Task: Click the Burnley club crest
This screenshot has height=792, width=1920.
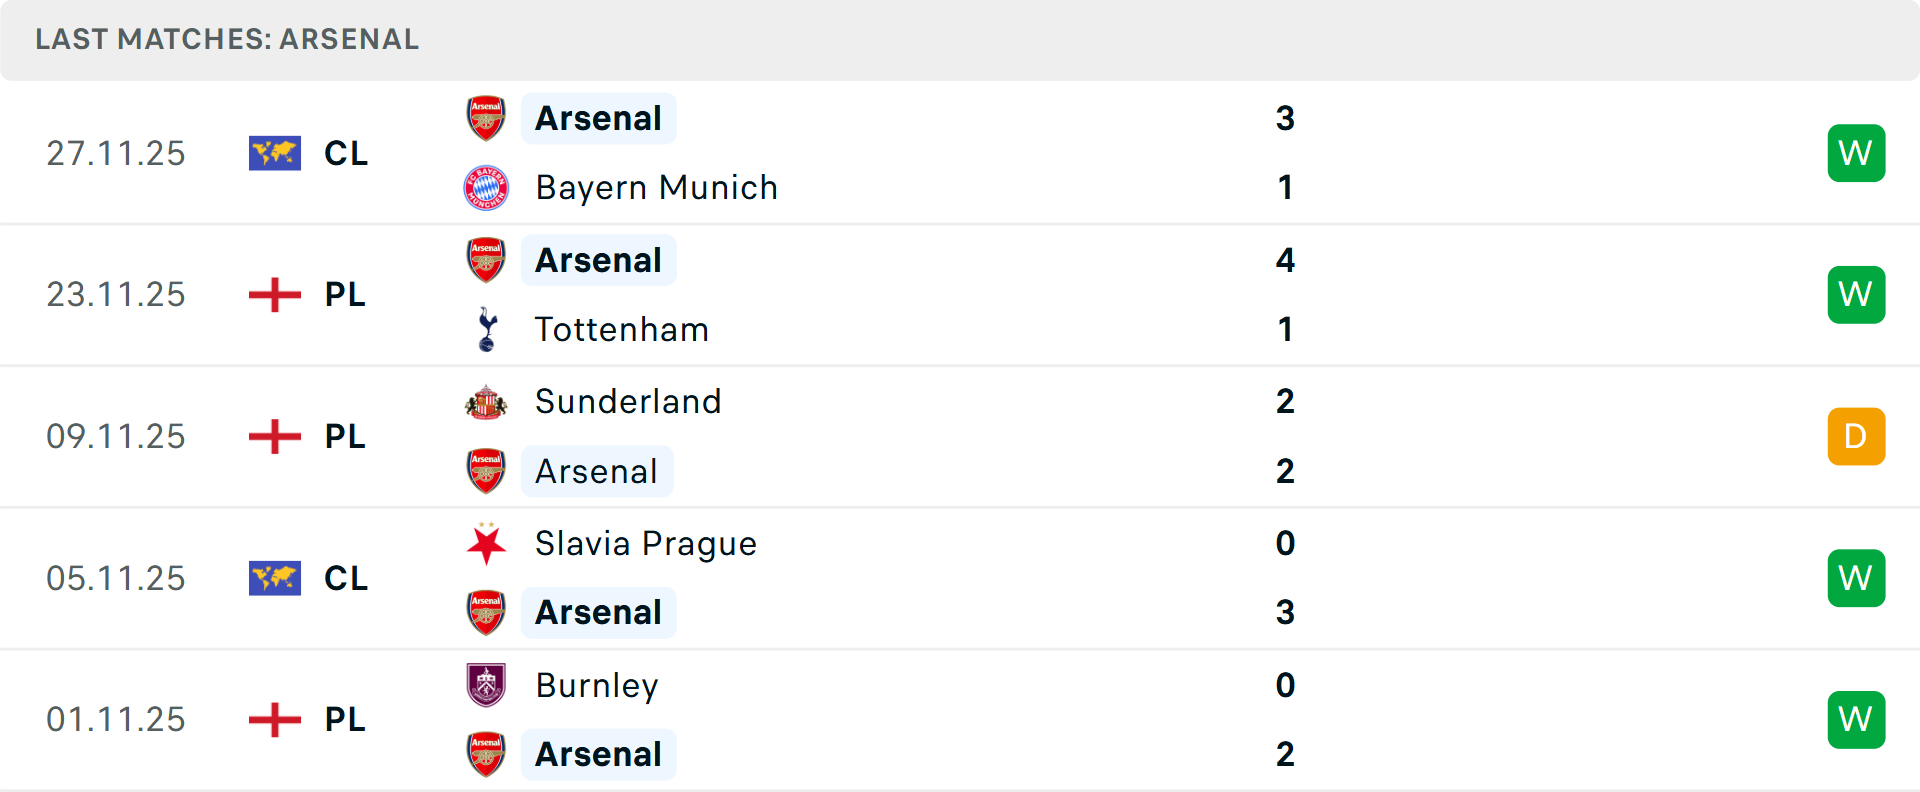Action: (x=486, y=685)
